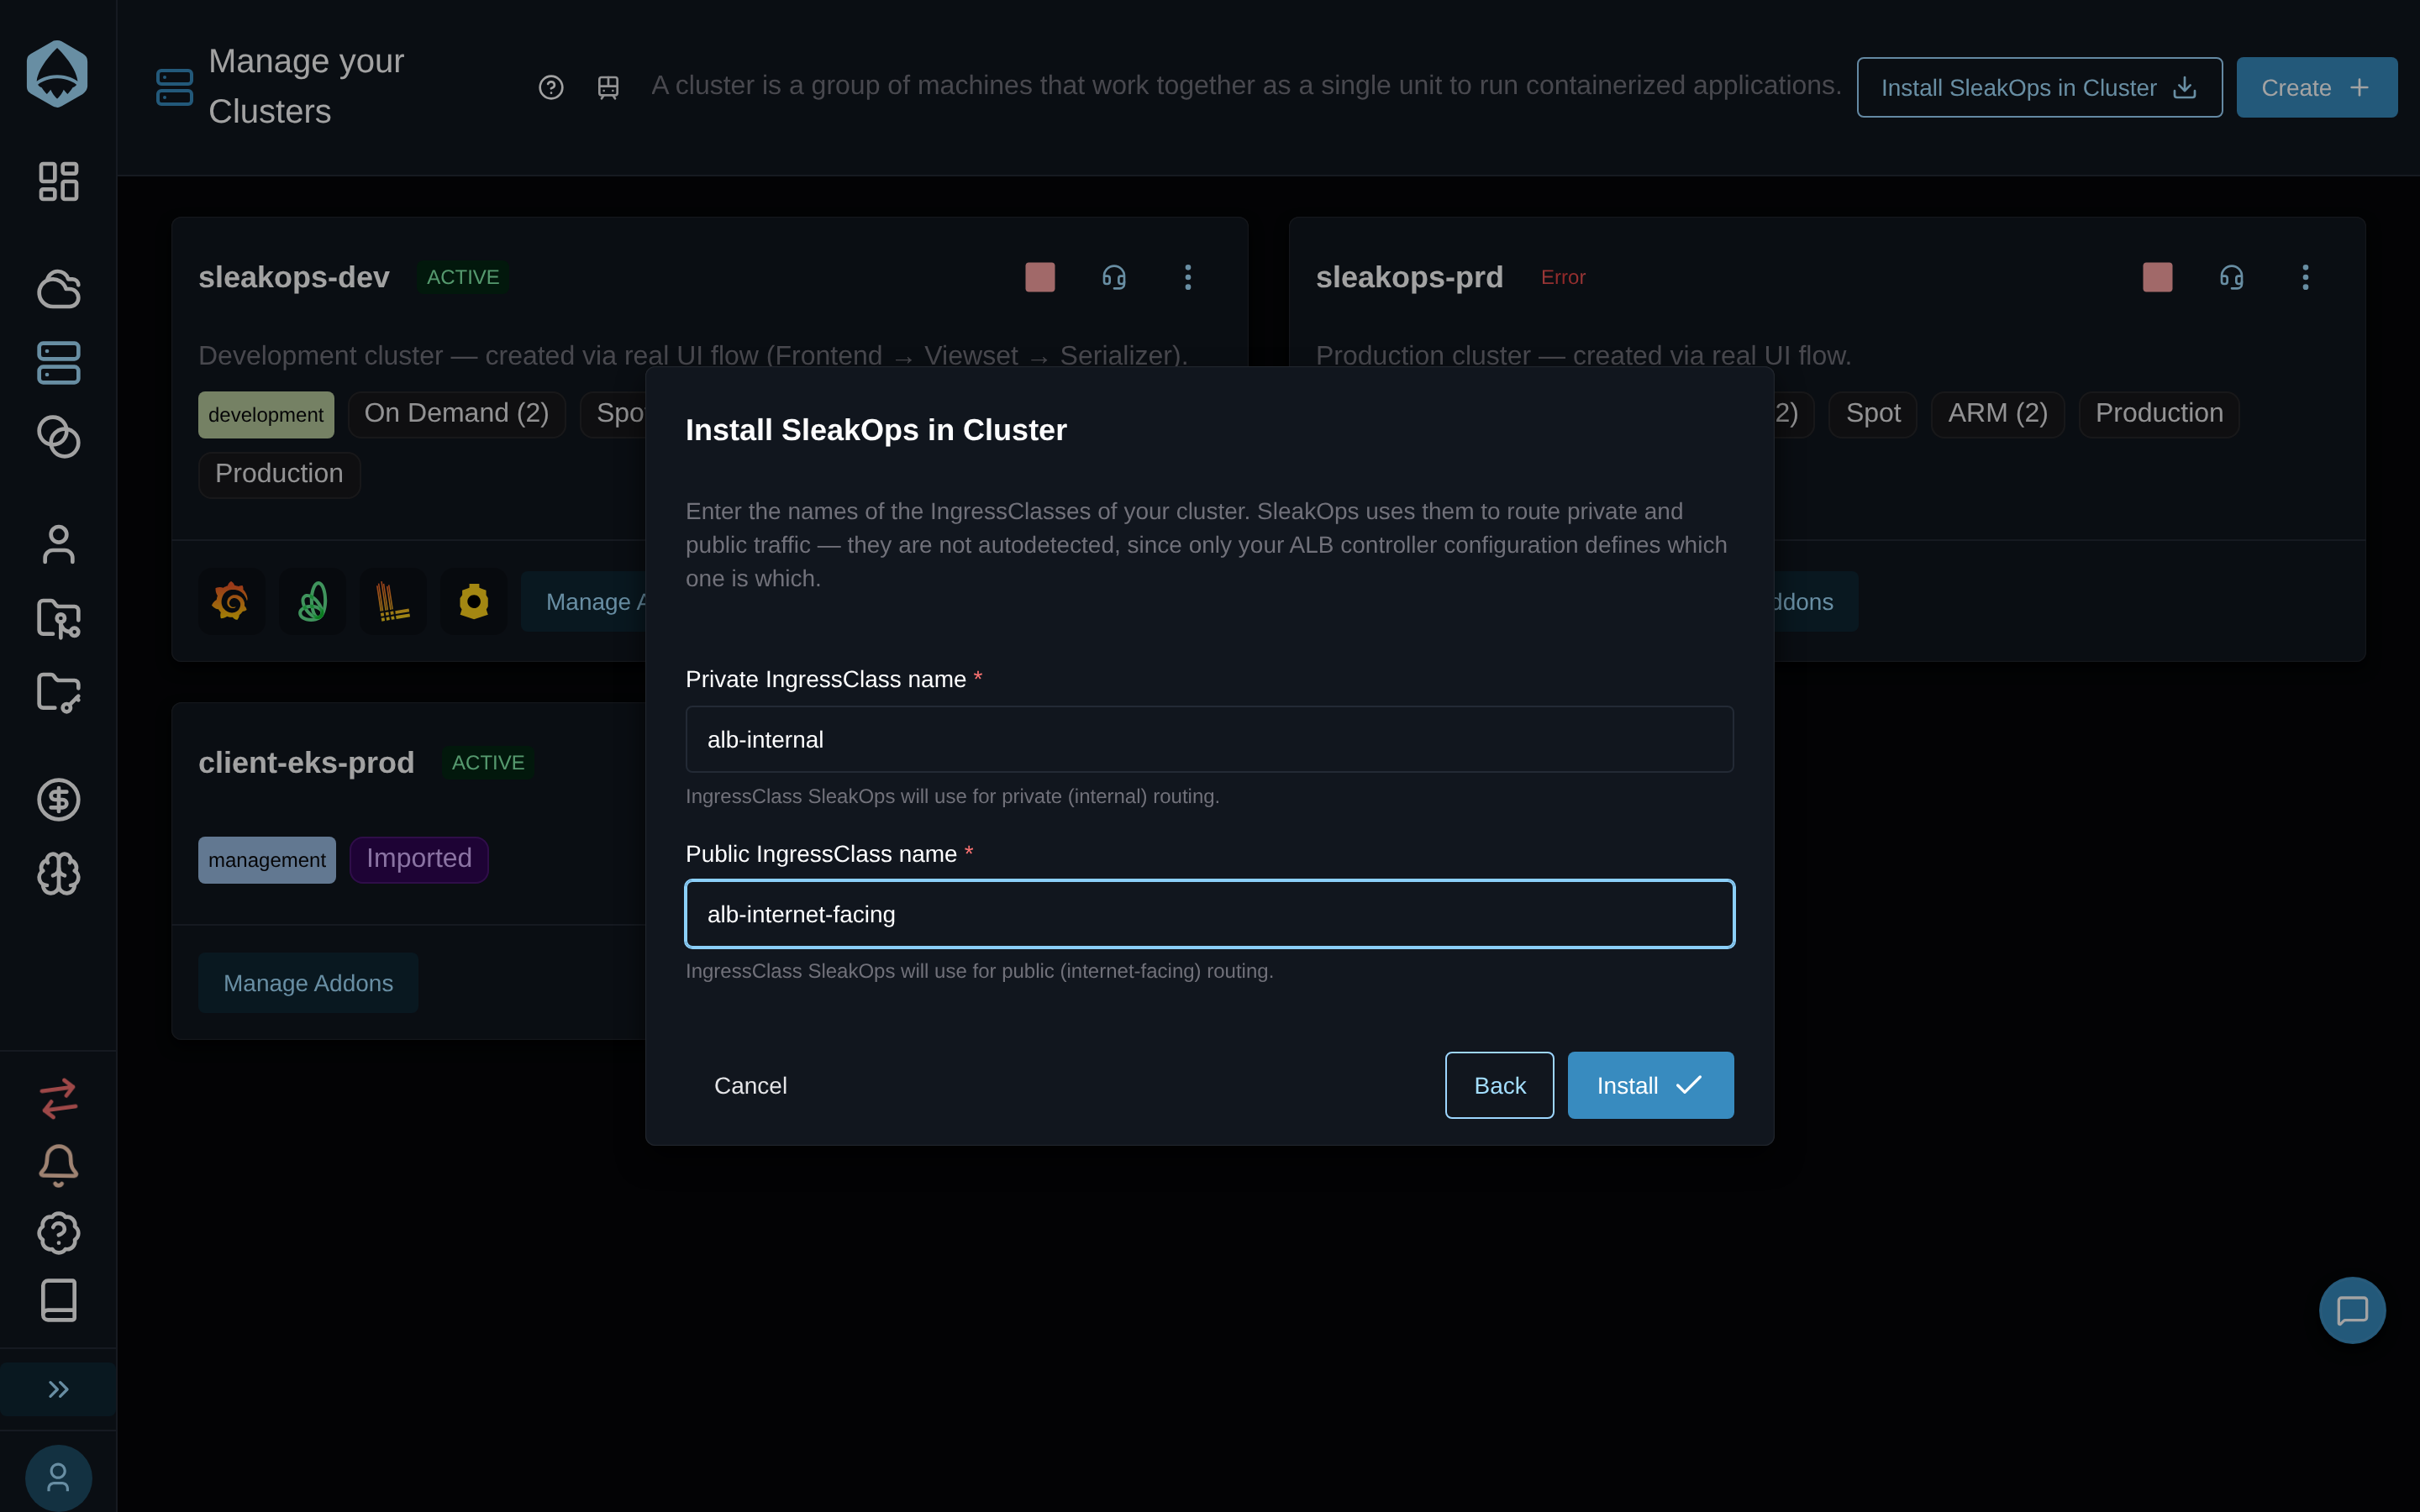Open the user profile avatar
The image size is (2420, 1512).
point(58,1478)
